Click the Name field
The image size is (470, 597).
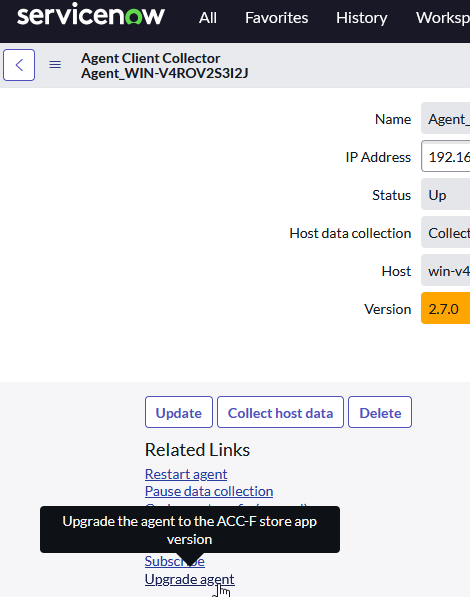(x=445, y=118)
